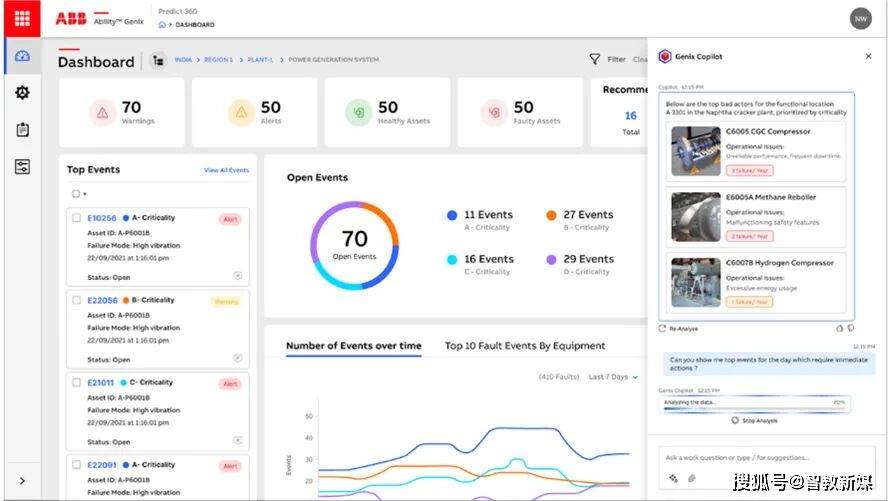Screen dimensions: 891x501
Task: Click the Copilot question input field
Action: (760, 457)
